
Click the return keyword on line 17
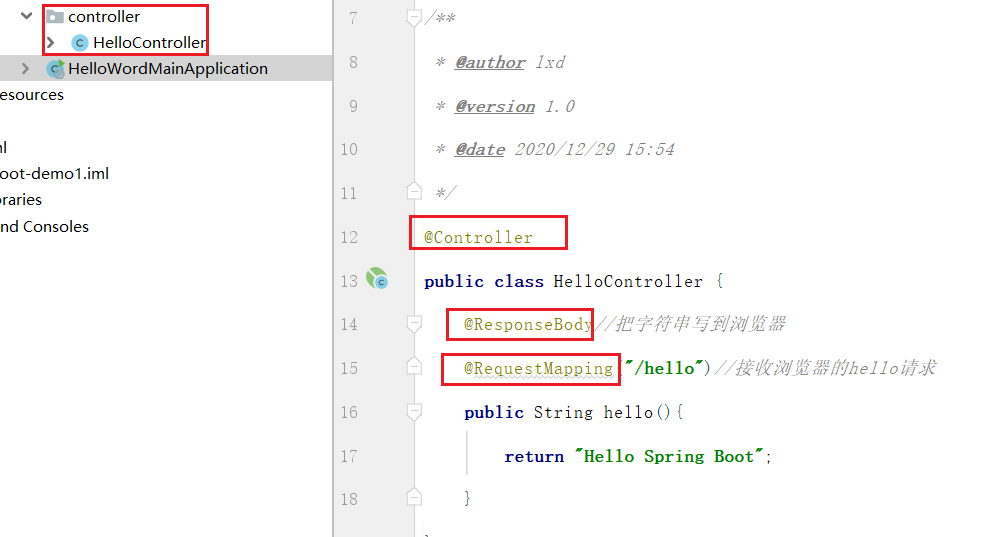tap(533, 456)
